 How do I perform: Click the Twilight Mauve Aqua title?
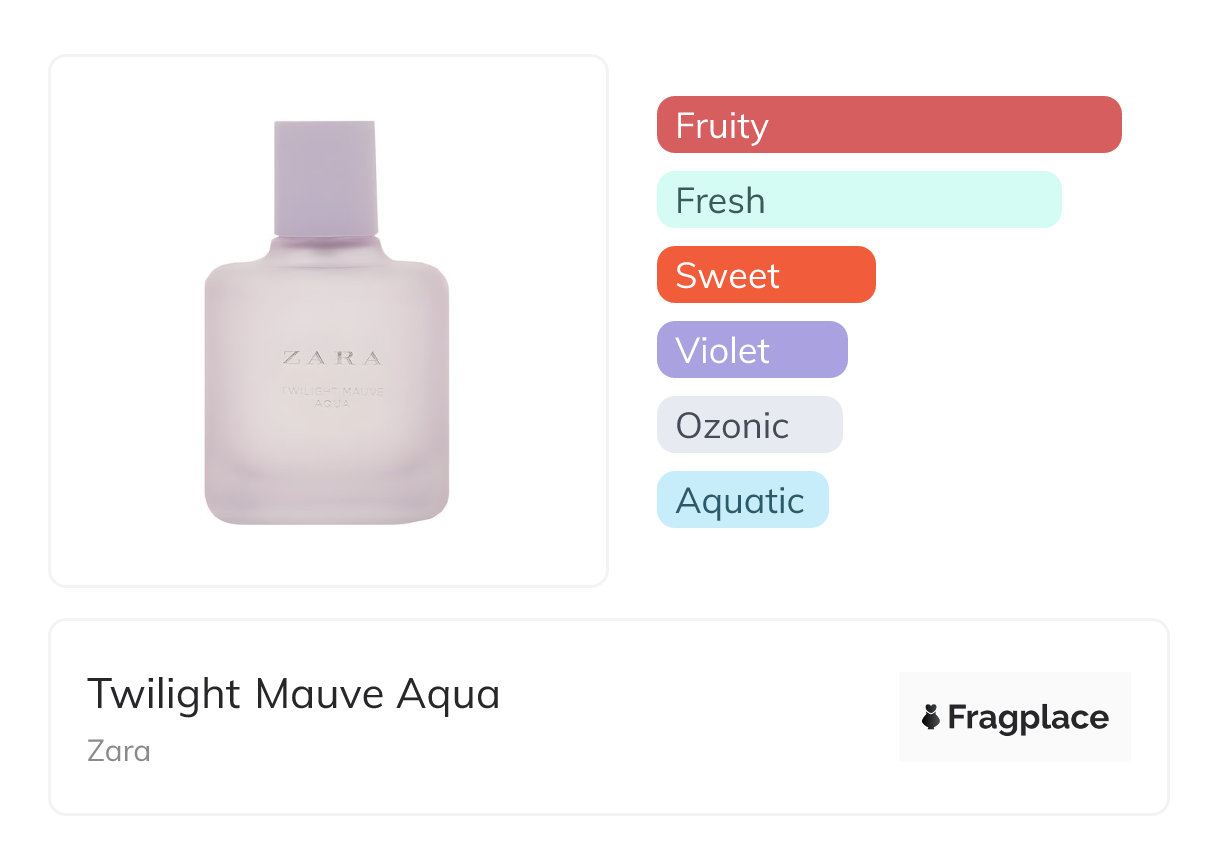pyautogui.click(x=293, y=693)
